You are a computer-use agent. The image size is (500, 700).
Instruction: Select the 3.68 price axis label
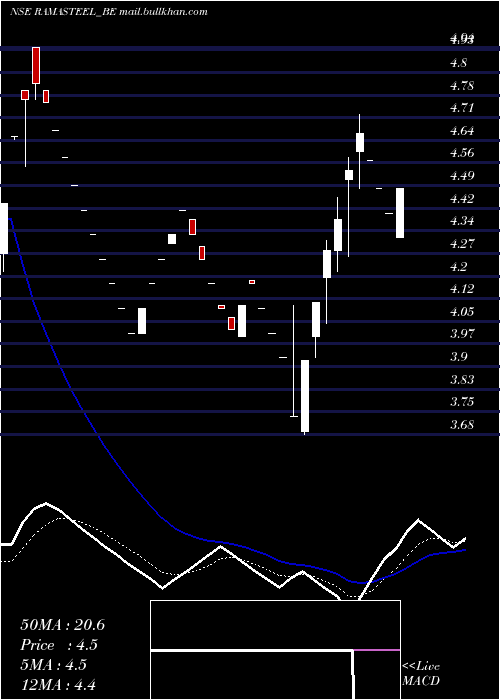coord(462,425)
